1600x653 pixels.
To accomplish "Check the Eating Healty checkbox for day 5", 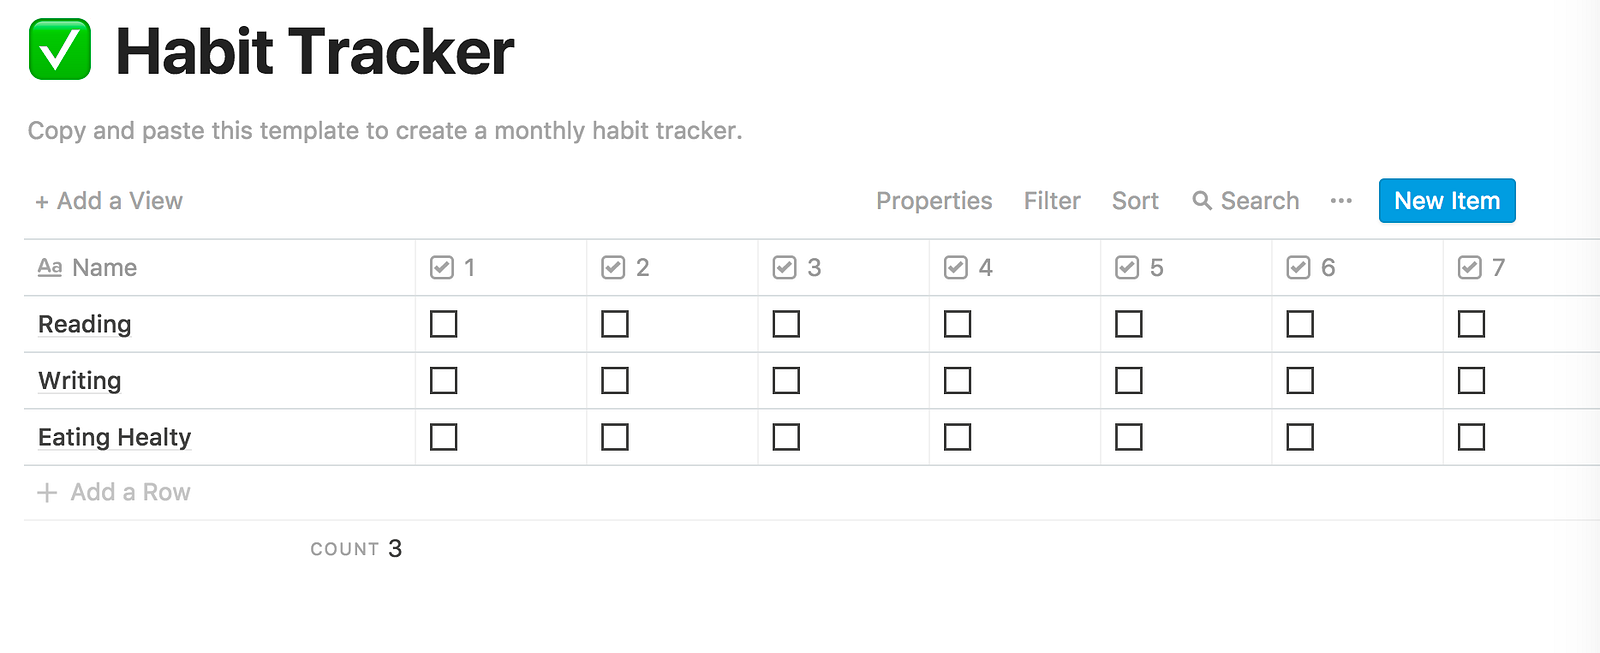I will [1129, 437].
